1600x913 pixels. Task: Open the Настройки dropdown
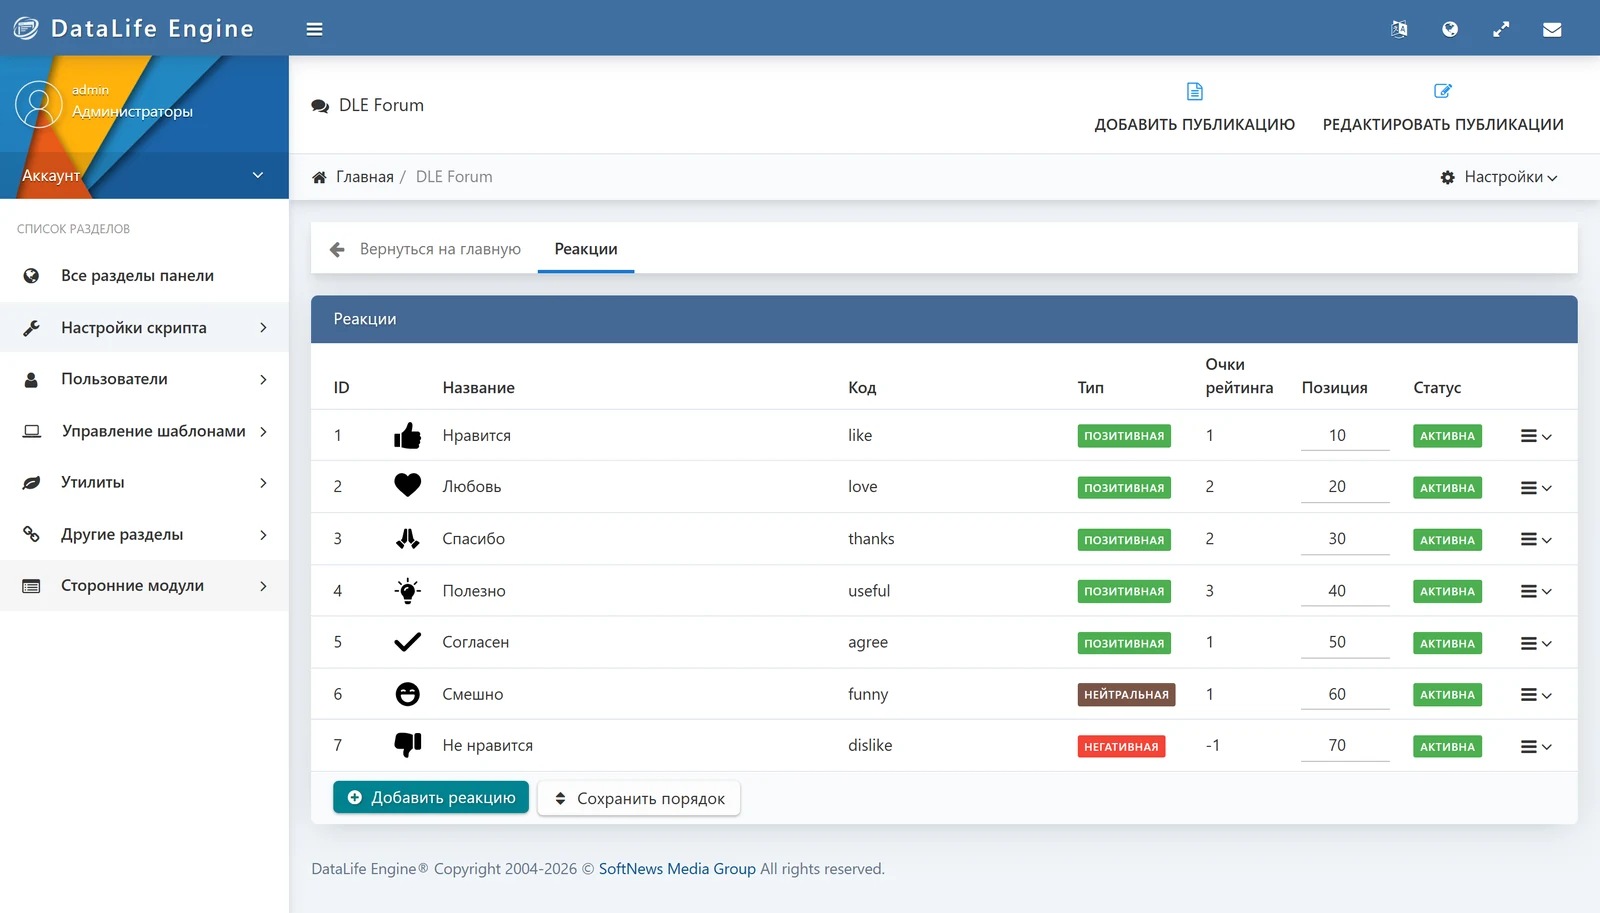pyautogui.click(x=1499, y=177)
